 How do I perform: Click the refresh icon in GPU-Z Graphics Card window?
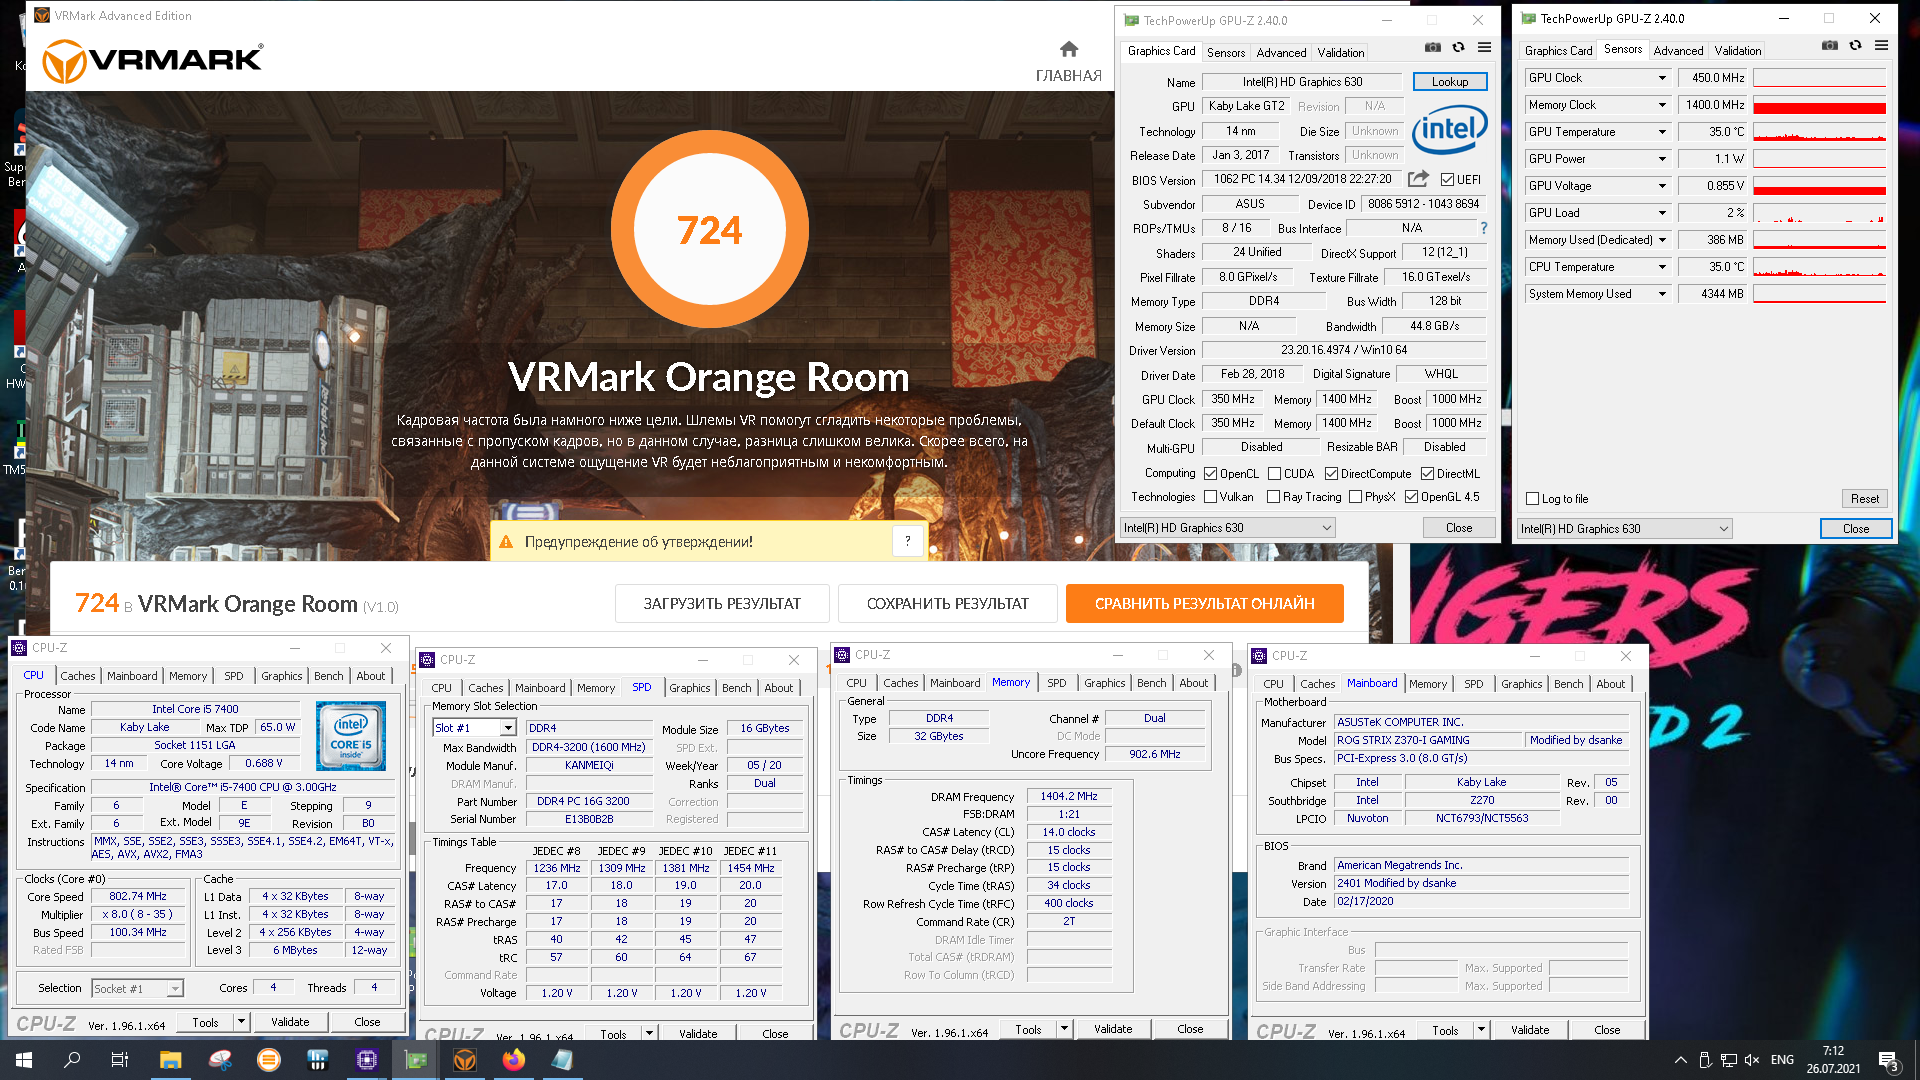[x=1458, y=48]
